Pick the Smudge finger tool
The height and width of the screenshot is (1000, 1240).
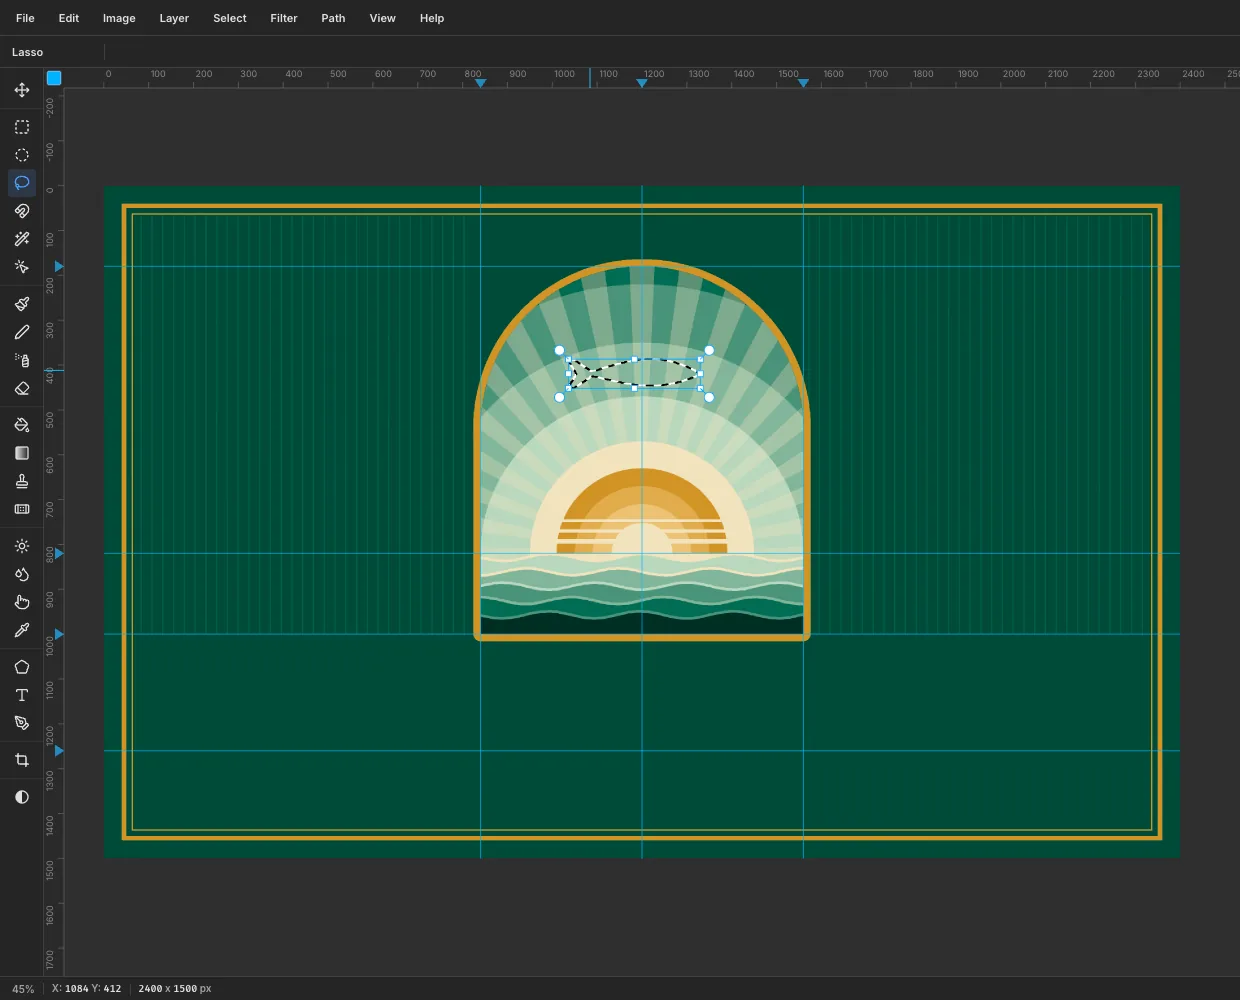pyautogui.click(x=22, y=602)
